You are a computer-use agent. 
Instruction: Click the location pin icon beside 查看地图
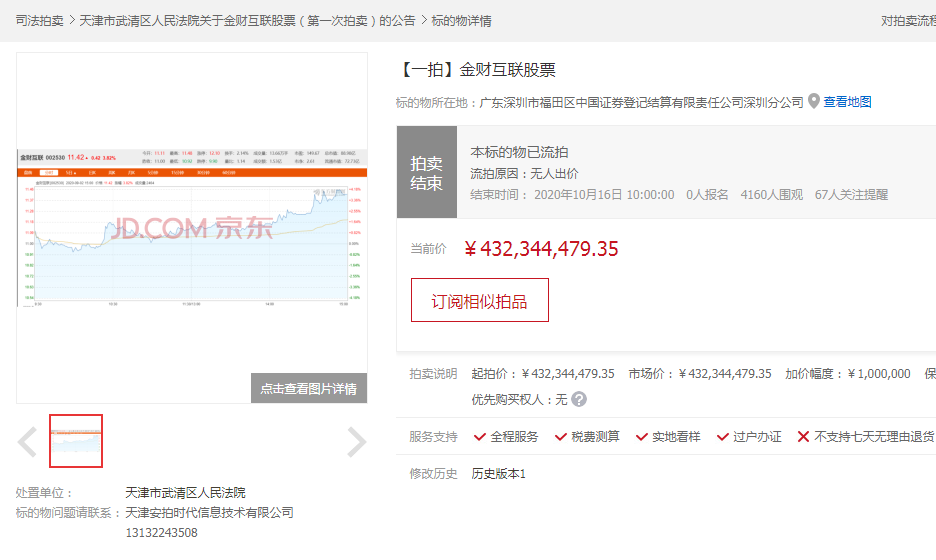[x=813, y=101]
